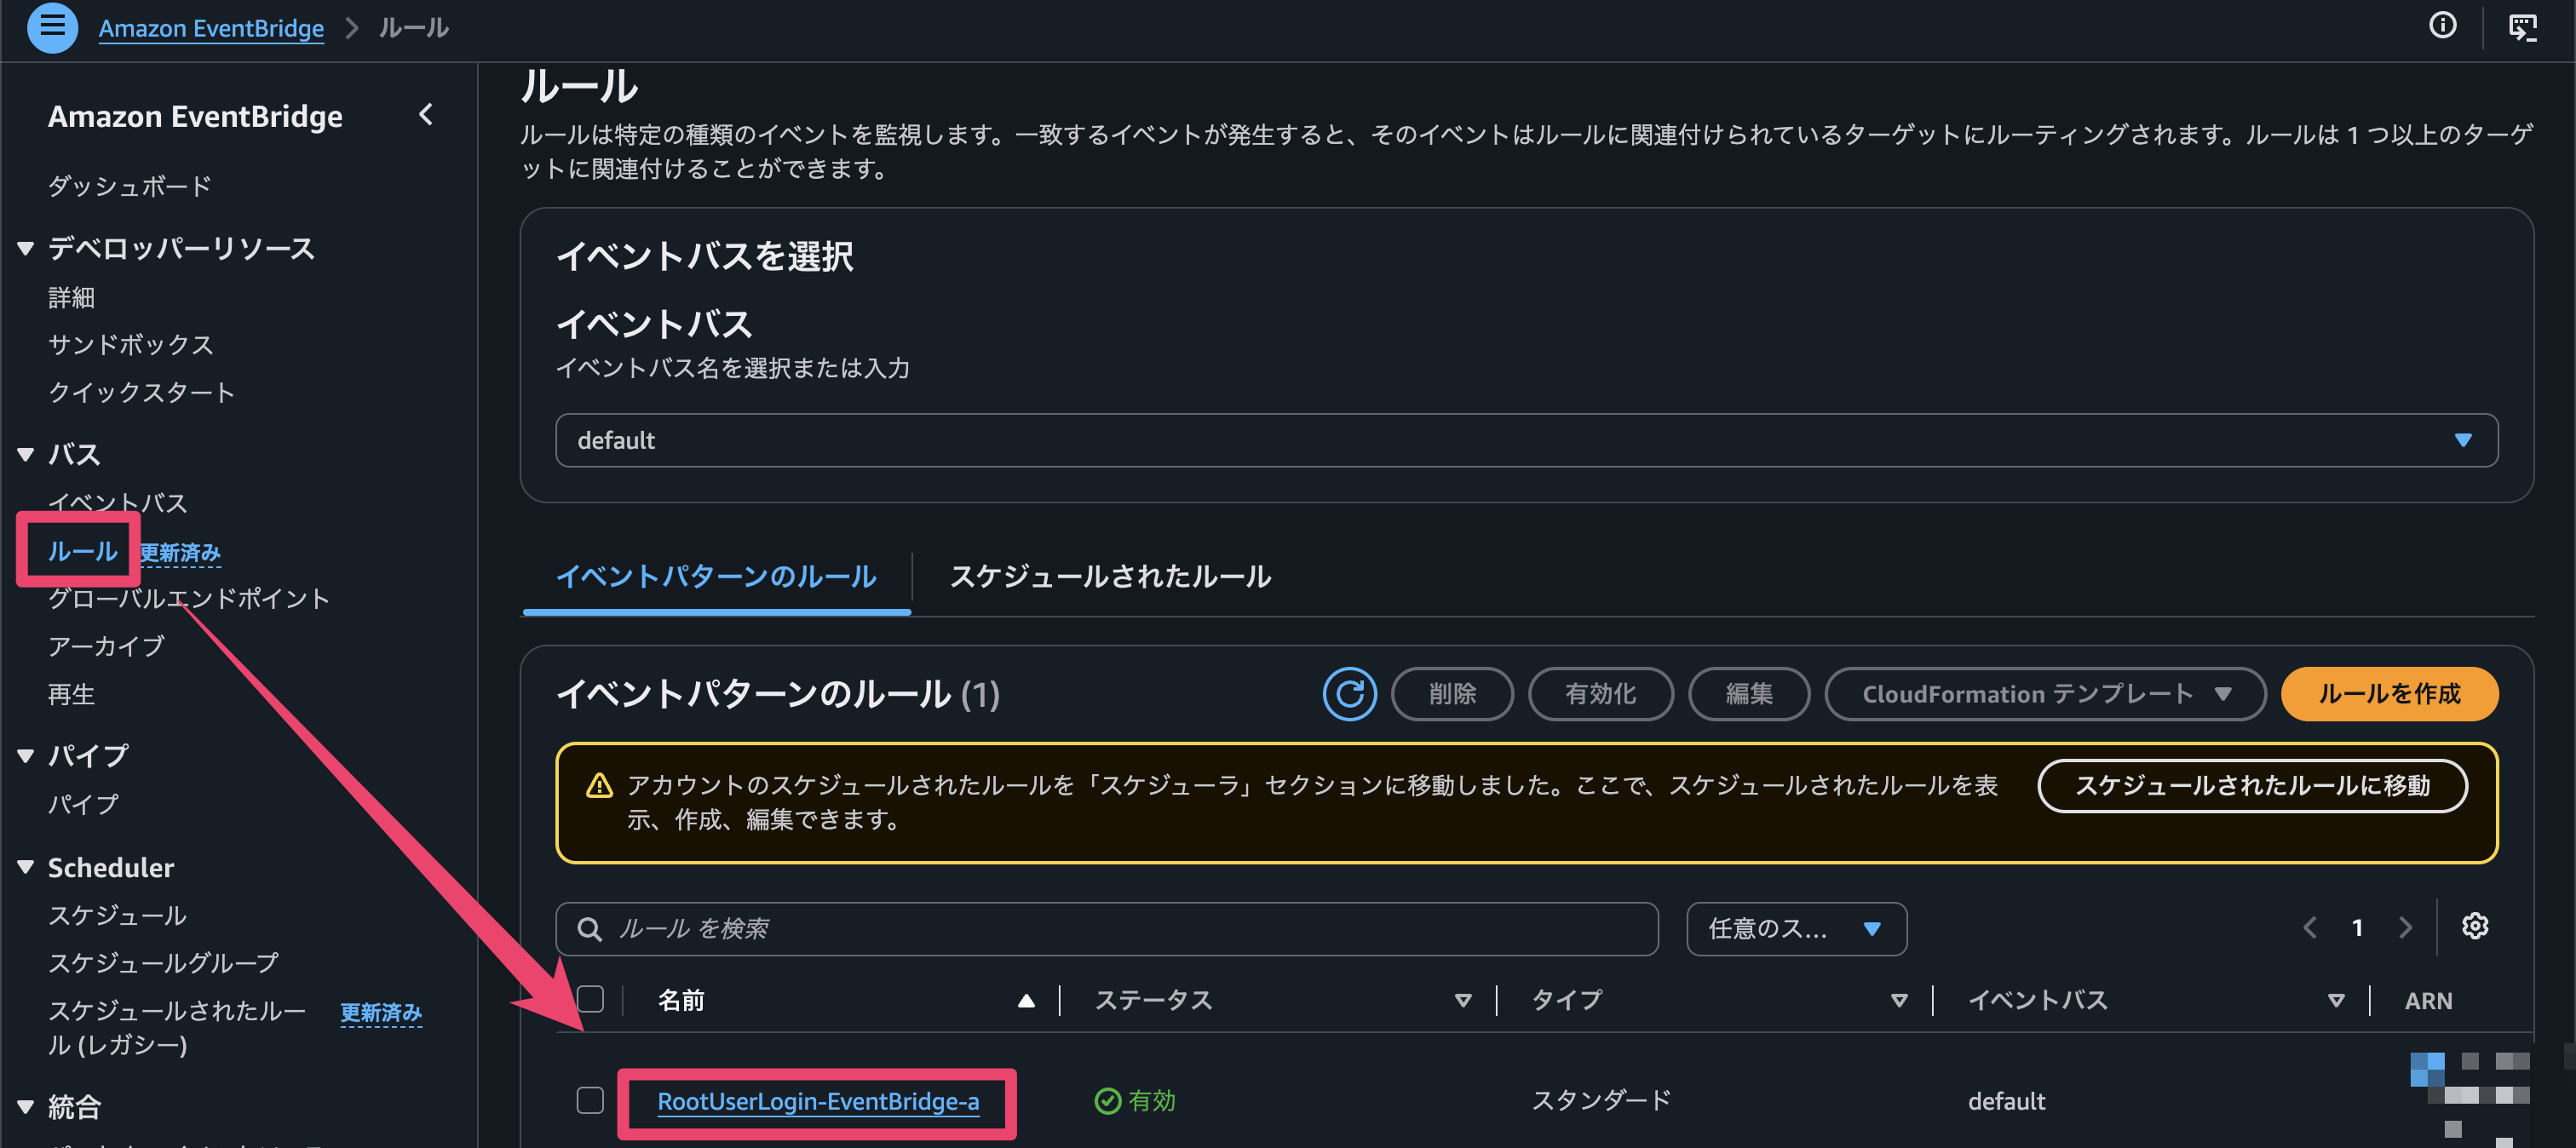Click 編集 button
Screen dimensions: 2576x1148
point(1749,694)
